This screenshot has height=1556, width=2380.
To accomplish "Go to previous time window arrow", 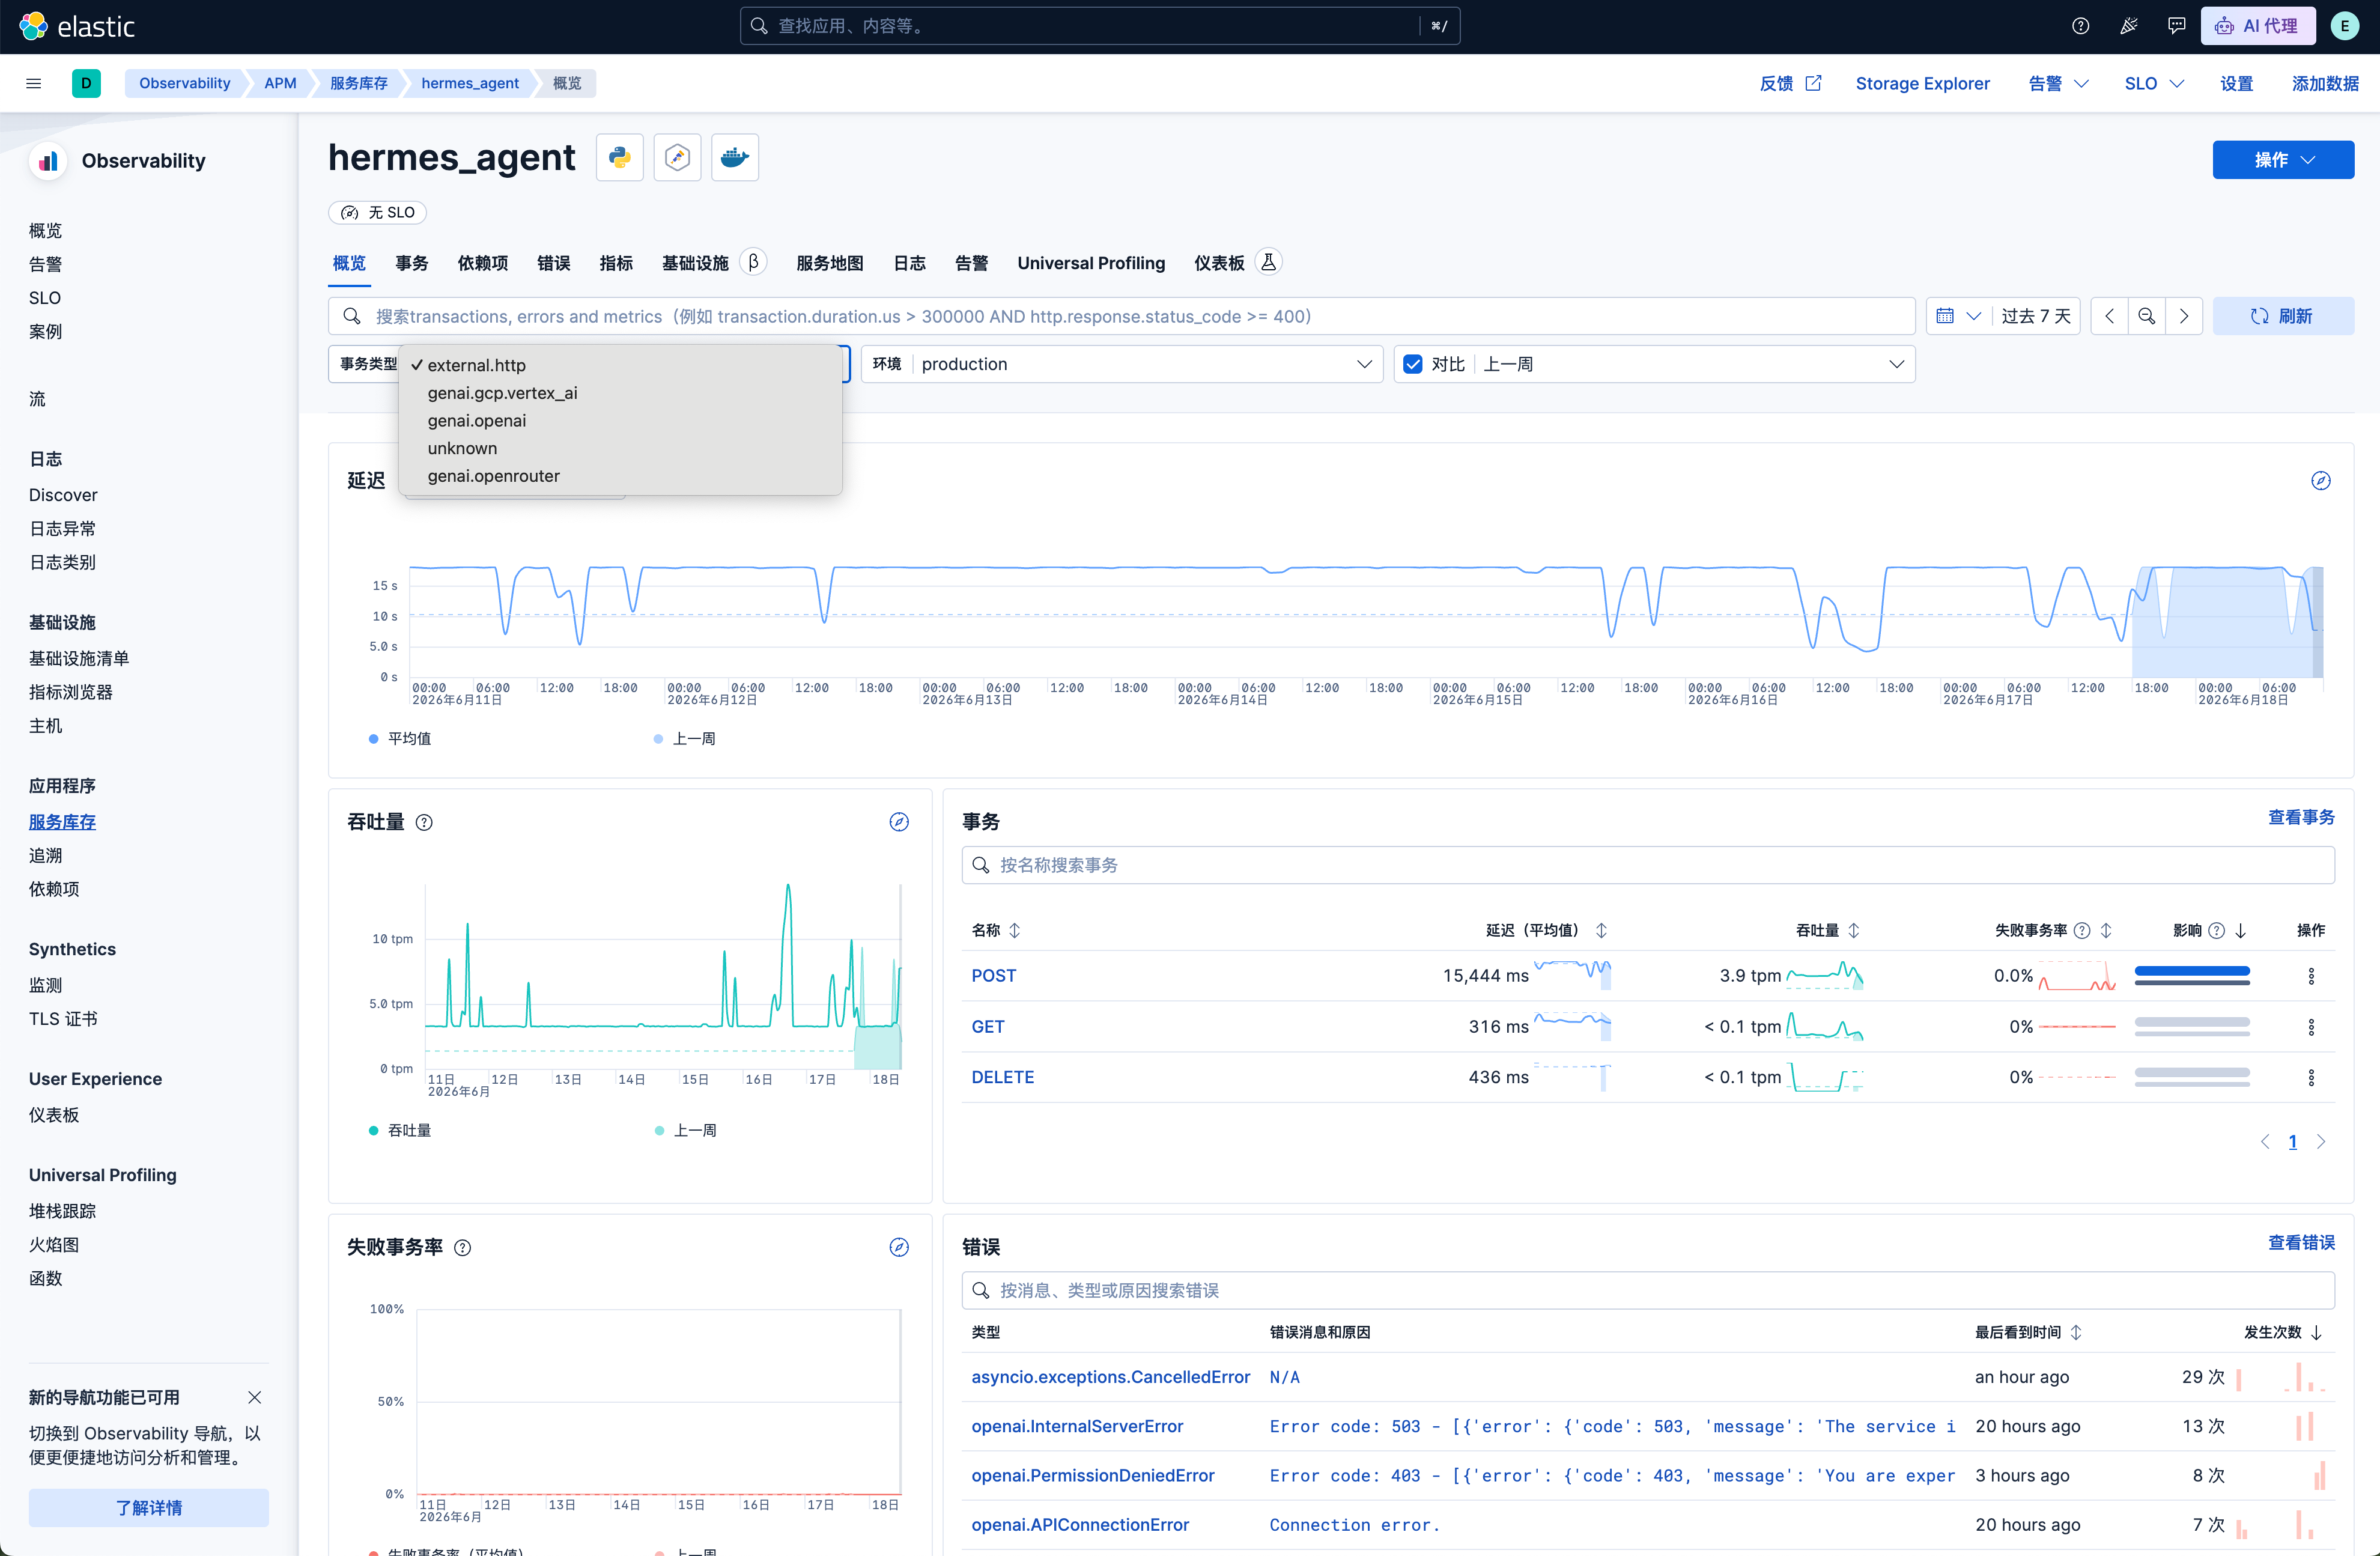I will [x=2110, y=316].
